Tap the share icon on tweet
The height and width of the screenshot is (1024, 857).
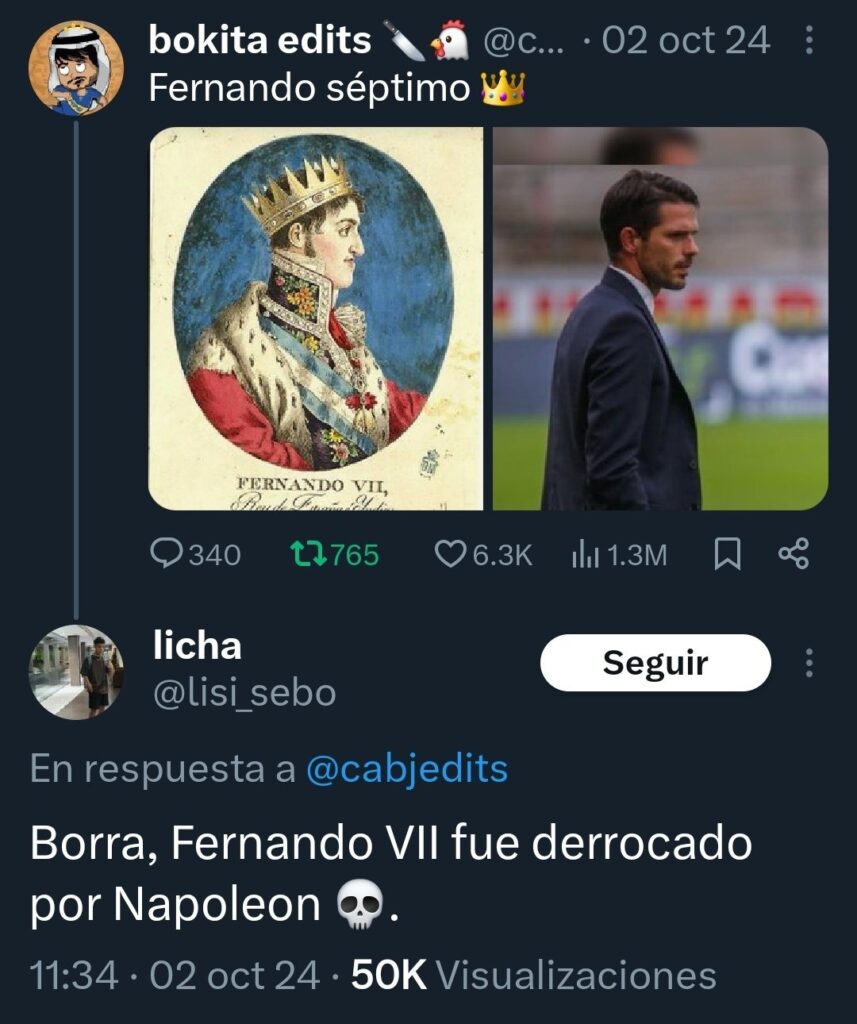point(794,554)
